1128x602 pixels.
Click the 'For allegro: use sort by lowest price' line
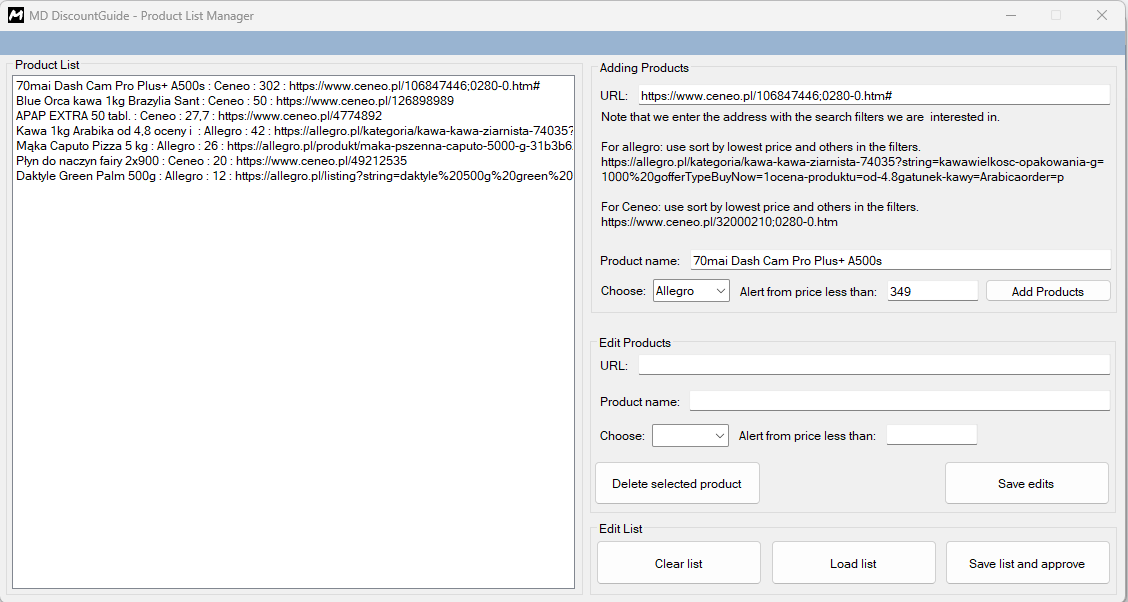click(x=760, y=147)
